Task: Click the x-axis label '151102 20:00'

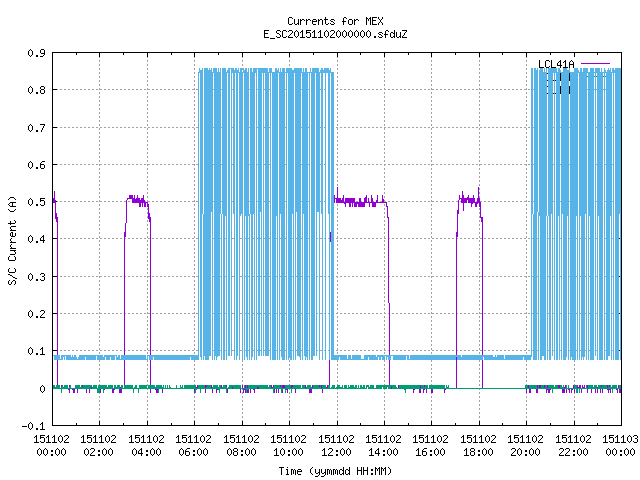Action: pos(525,446)
